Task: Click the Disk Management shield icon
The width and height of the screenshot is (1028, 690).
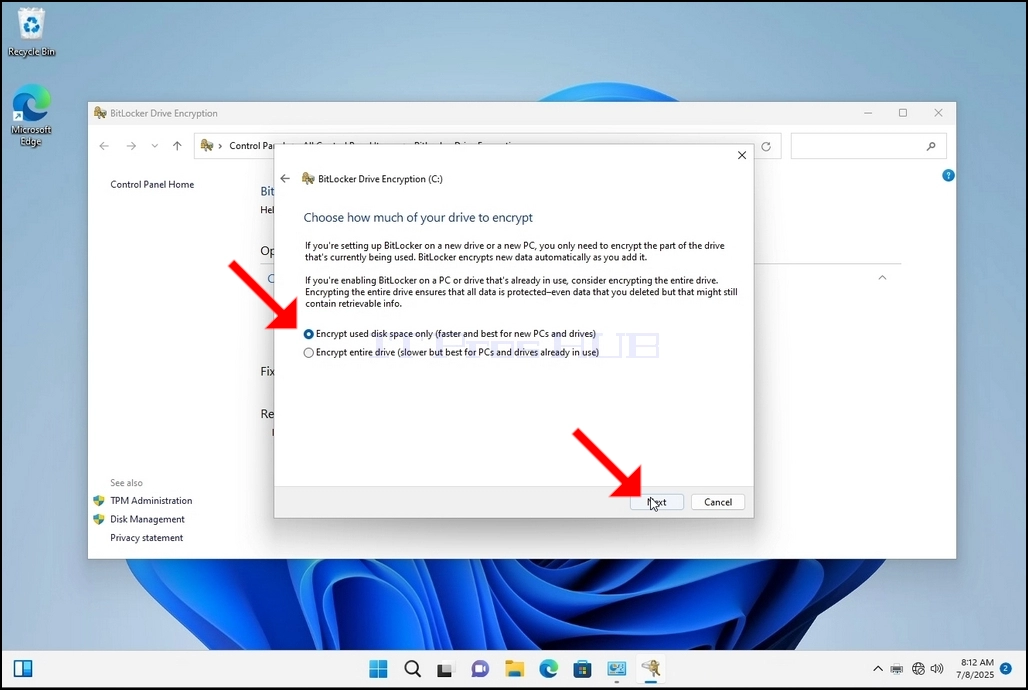Action: pos(99,519)
